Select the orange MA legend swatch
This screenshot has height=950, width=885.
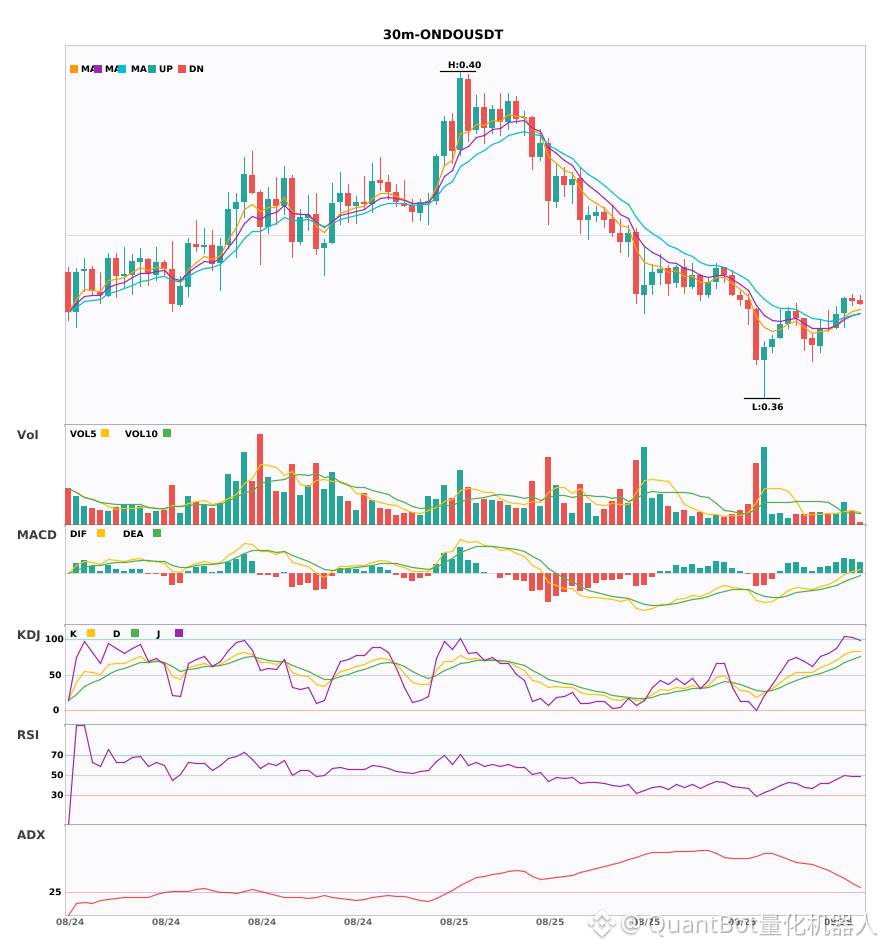tap(74, 69)
